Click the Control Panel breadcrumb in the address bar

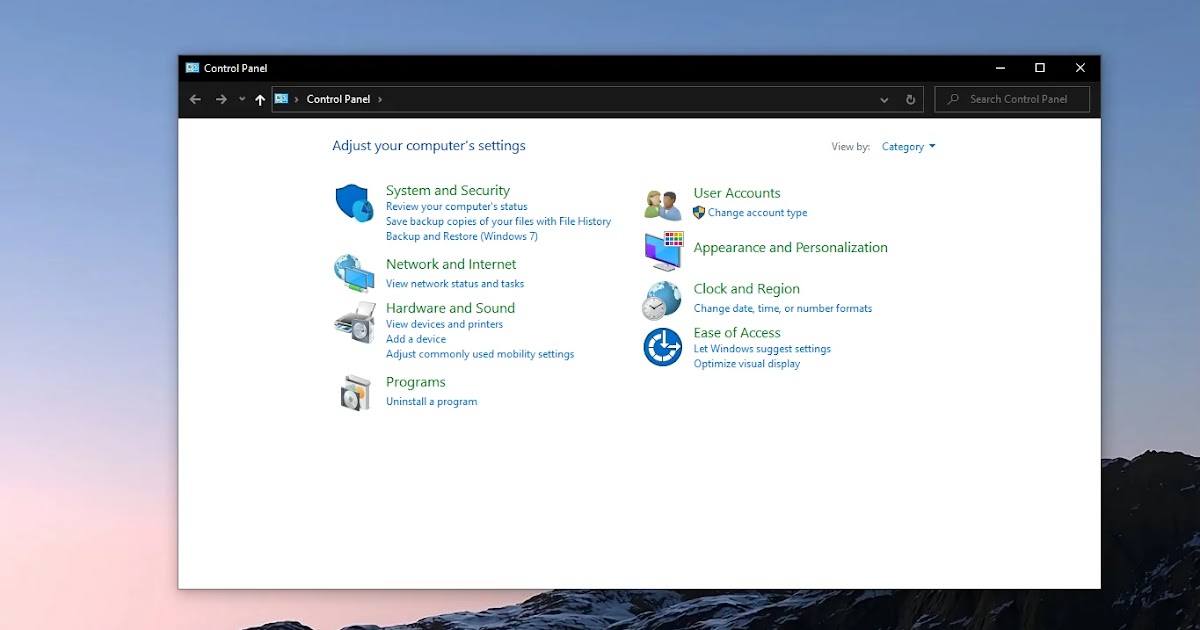click(337, 99)
